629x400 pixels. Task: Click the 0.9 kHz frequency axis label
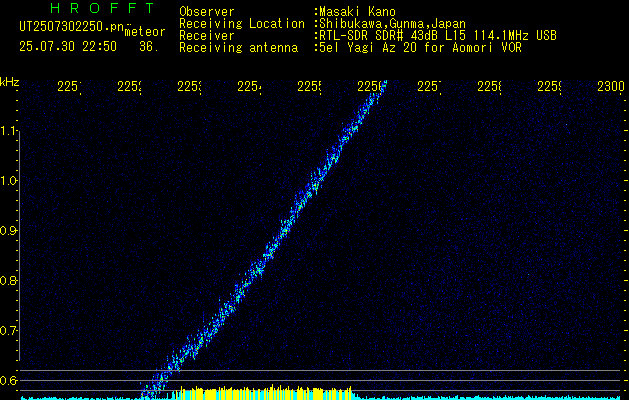8,231
